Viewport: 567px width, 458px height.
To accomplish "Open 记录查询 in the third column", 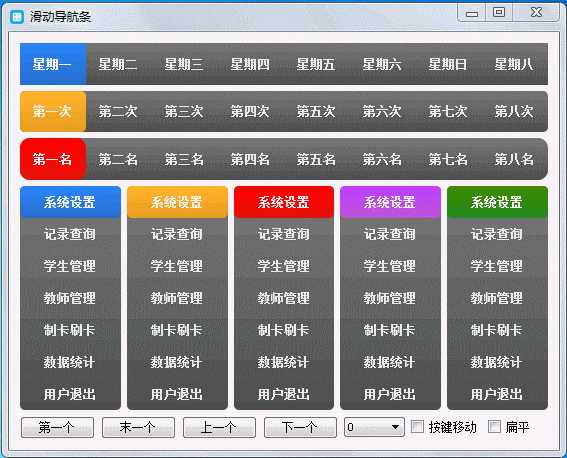I will 284,234.
